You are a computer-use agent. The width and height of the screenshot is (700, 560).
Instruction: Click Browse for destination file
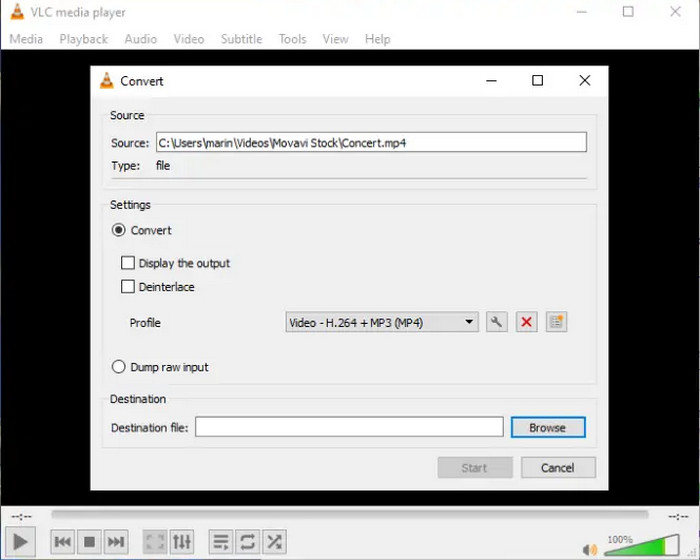(x=548, y=427)
